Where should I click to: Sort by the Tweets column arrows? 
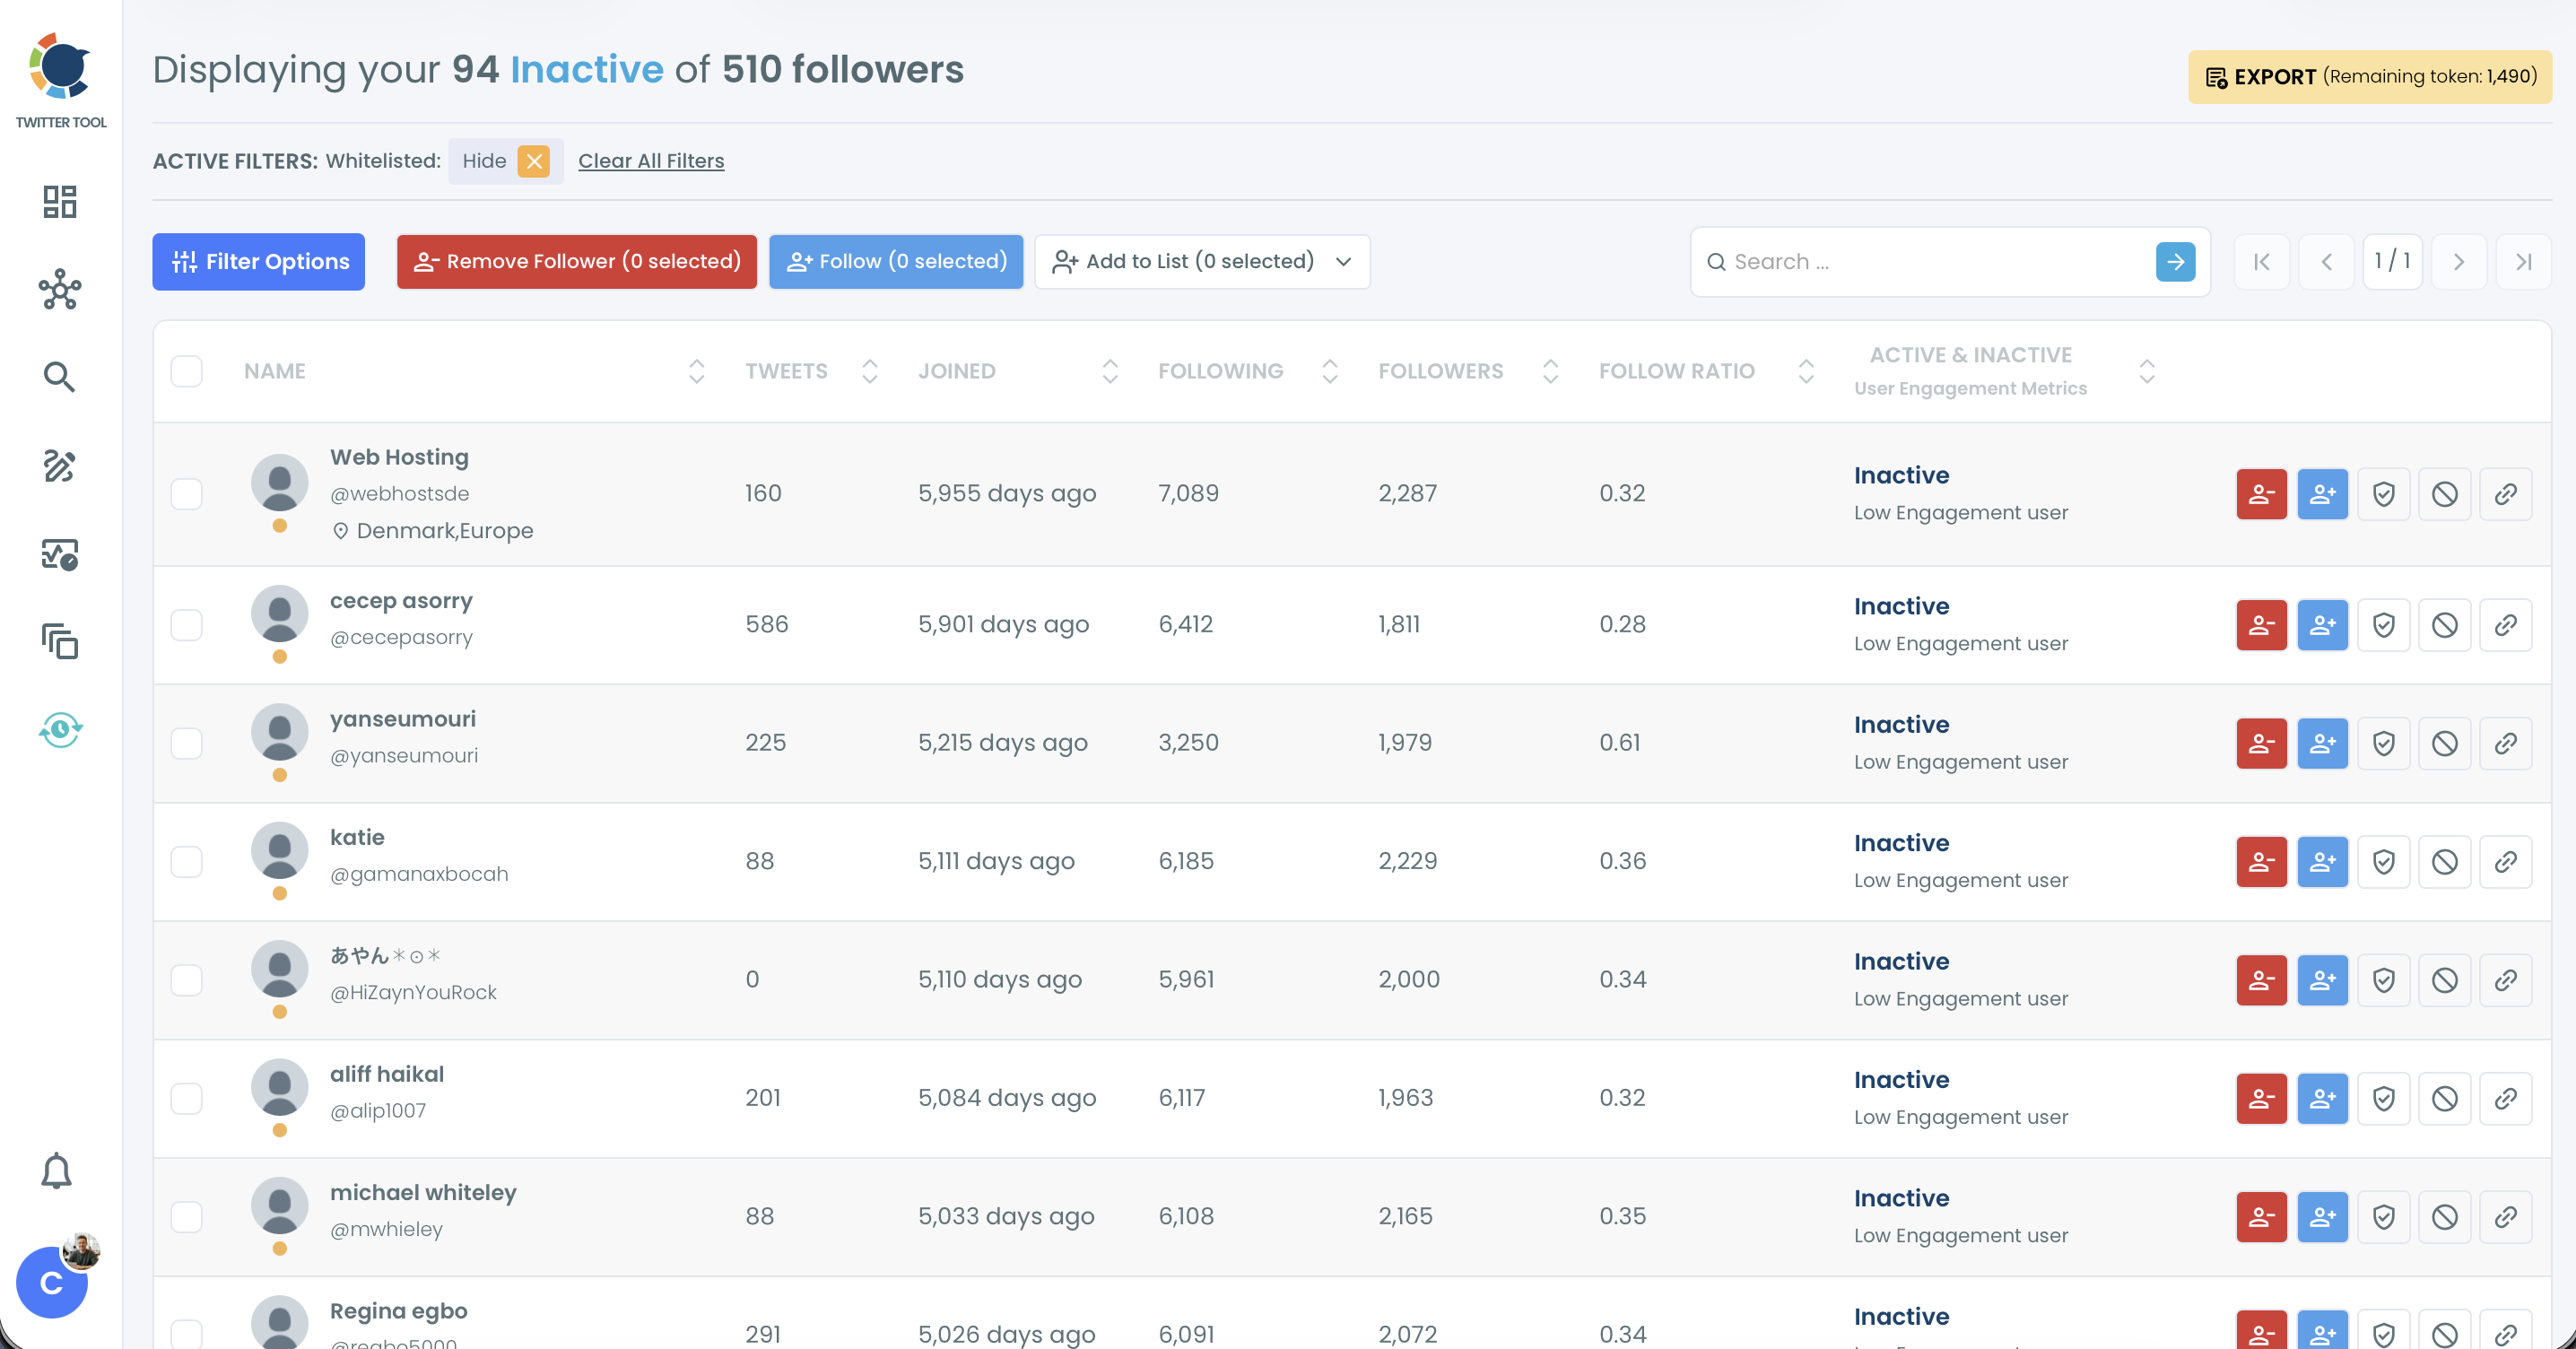pyautogui.click(x=870, y=371)
